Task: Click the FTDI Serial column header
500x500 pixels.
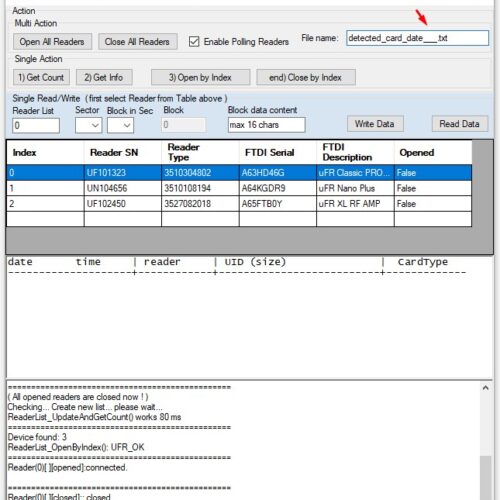Action: pos(278,152)
